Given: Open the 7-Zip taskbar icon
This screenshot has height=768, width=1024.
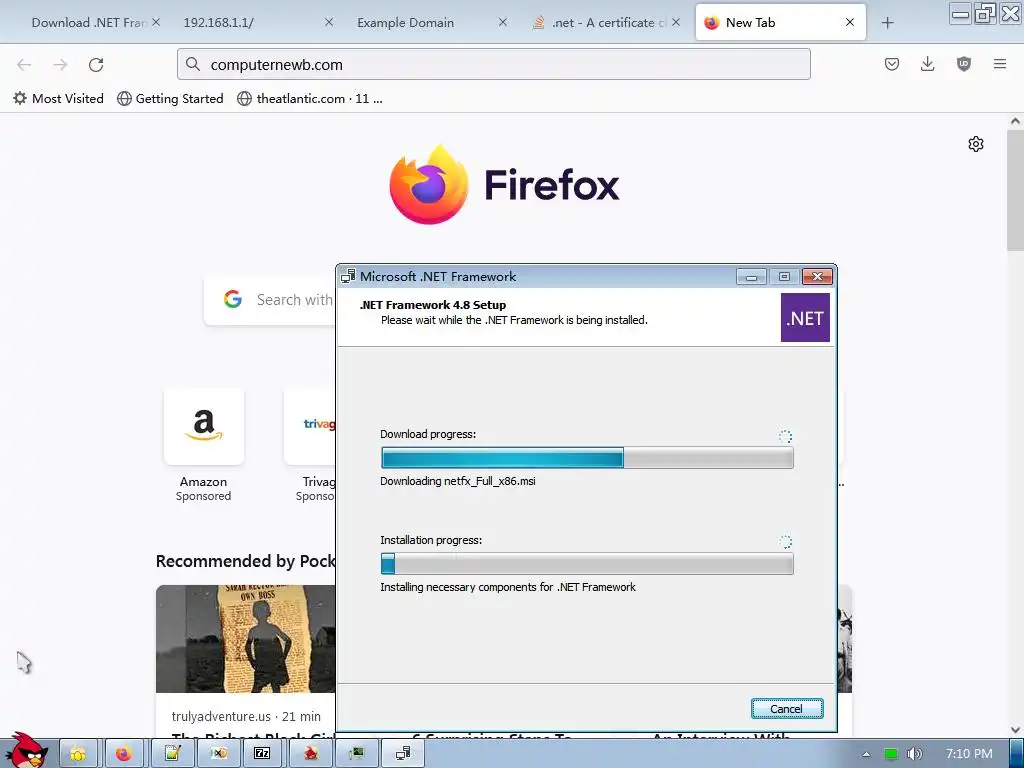Looking at the screenshot, I should 261,754.
